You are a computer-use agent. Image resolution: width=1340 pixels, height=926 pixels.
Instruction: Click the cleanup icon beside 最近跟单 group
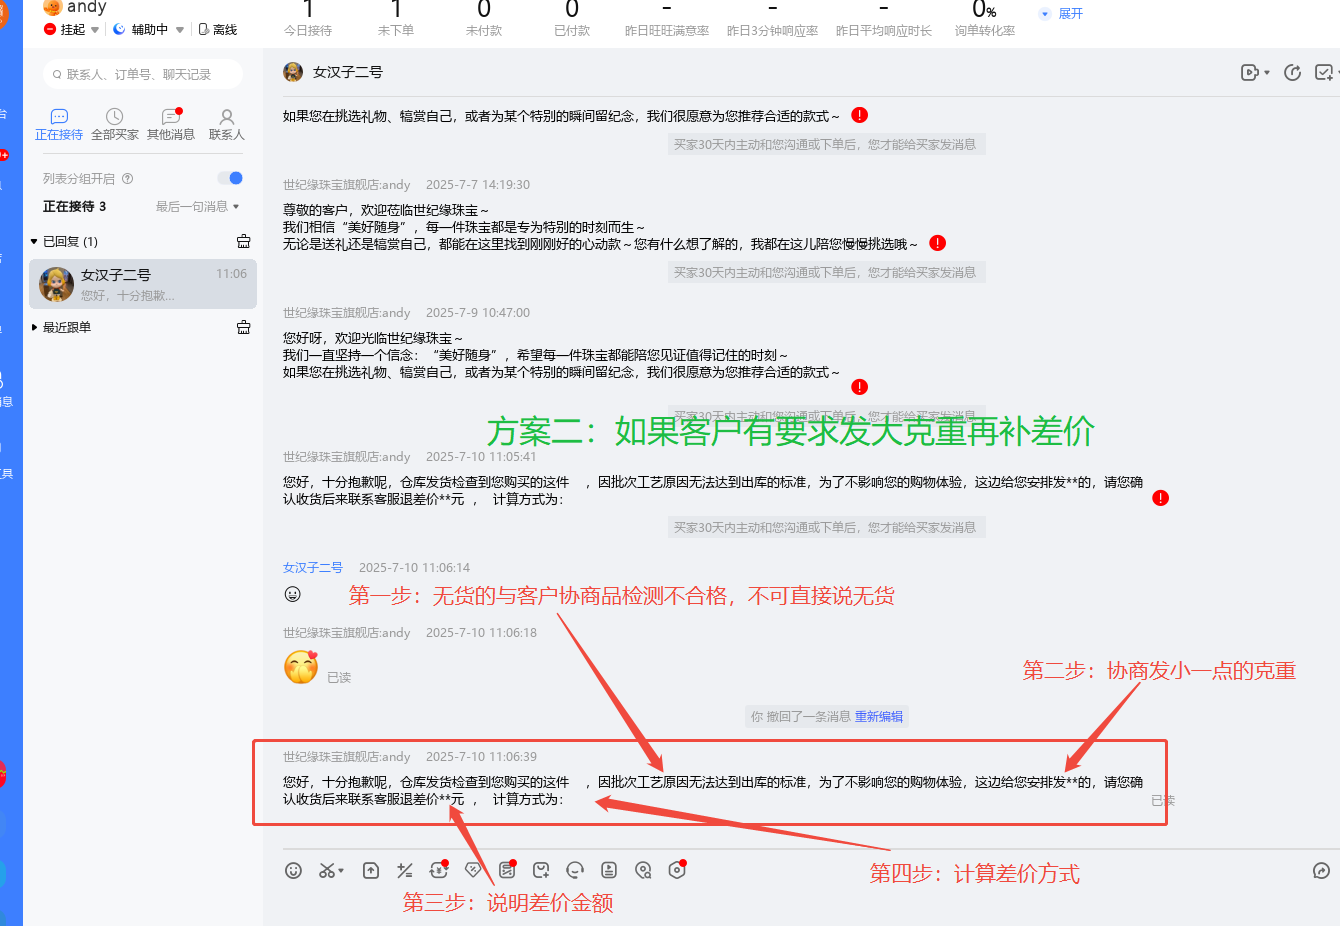coord(243,327)
